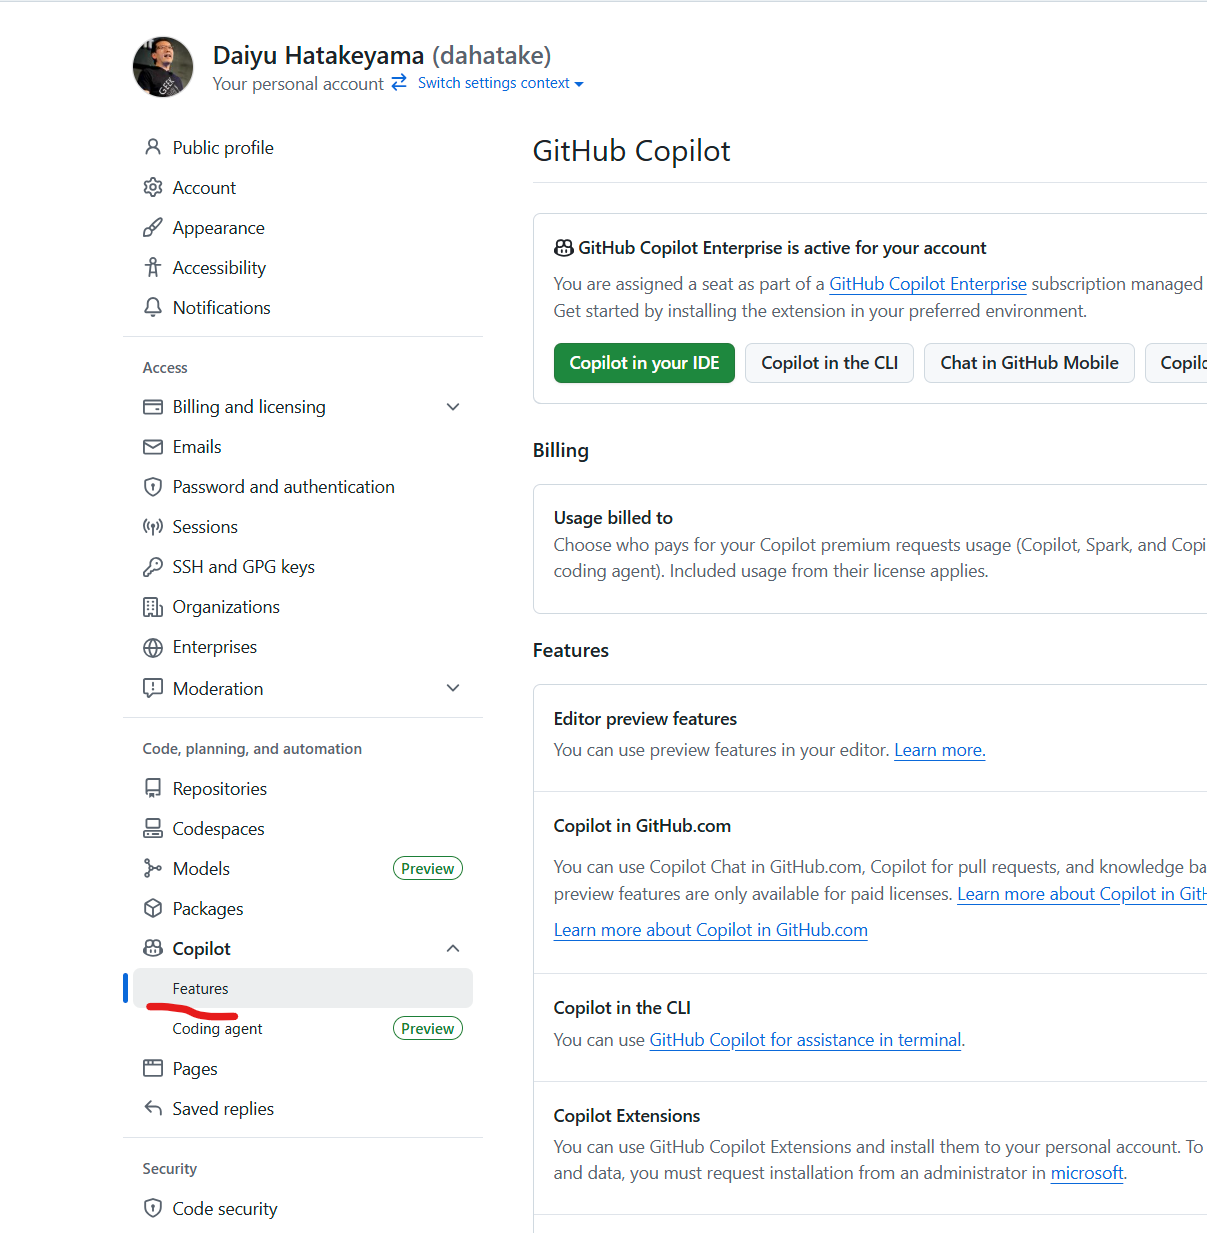
Task: Open Emails via the envelope icon
Action: click(153, 446)
